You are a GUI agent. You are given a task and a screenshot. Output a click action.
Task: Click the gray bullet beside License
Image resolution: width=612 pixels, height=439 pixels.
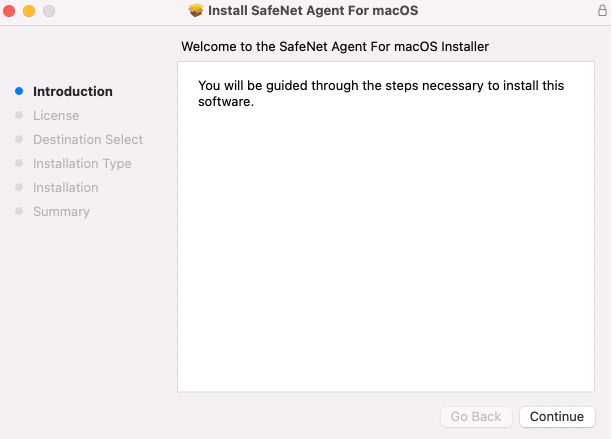coord(19,115)
